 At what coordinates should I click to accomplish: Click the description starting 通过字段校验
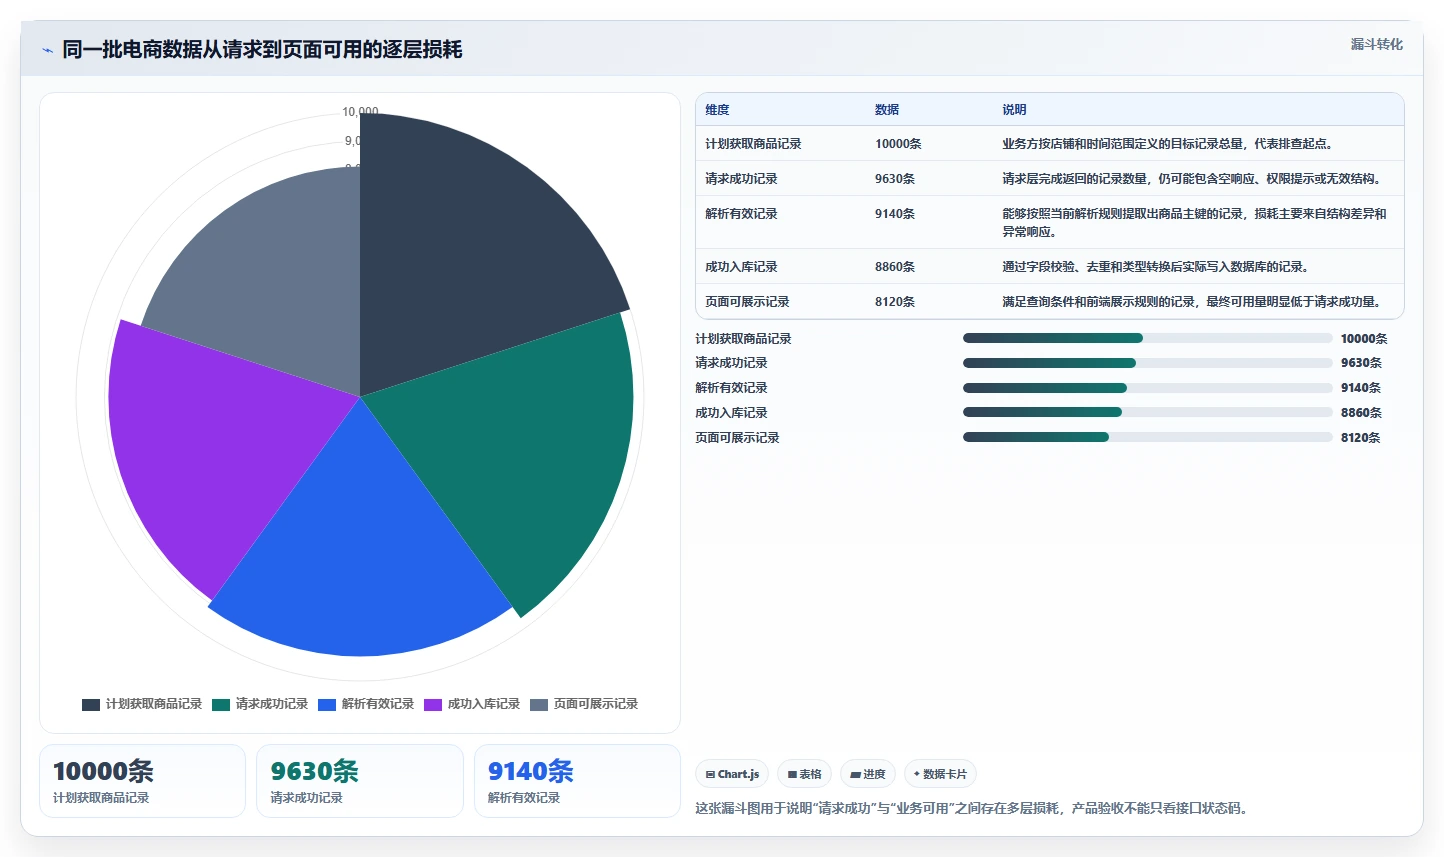1156,267
